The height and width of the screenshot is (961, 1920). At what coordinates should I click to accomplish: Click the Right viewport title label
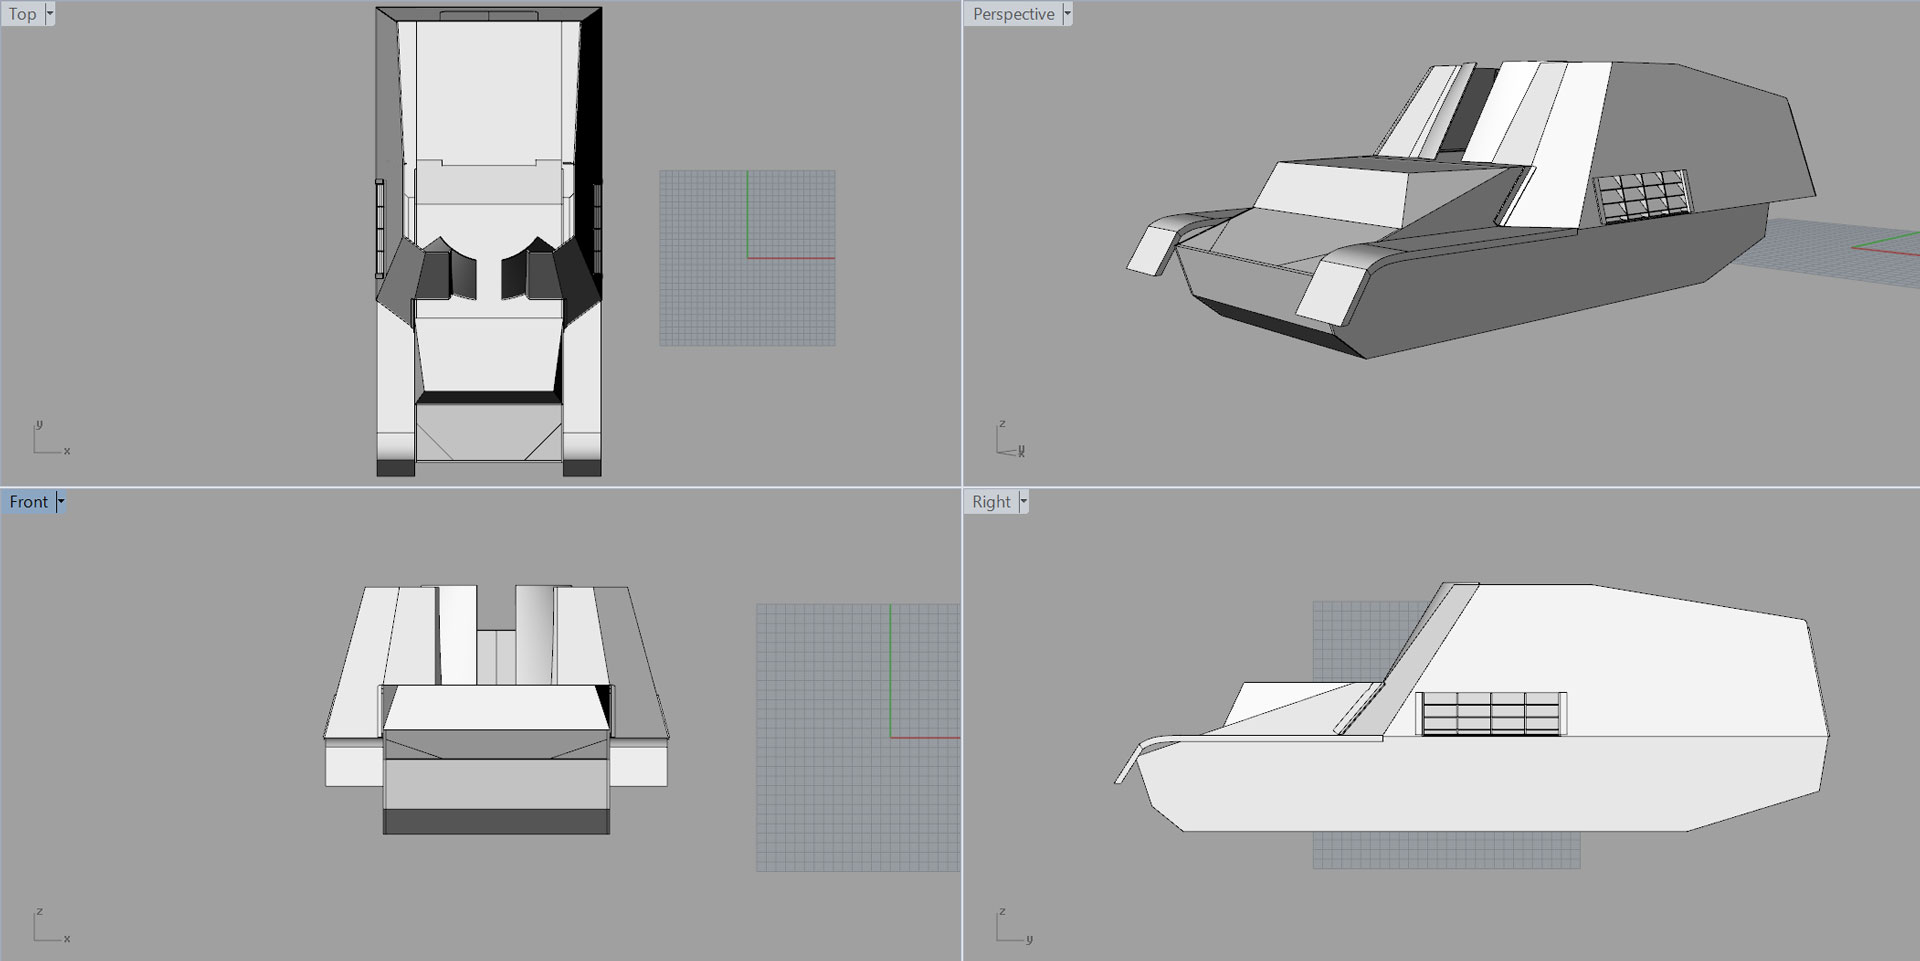[x=991, y=502]
